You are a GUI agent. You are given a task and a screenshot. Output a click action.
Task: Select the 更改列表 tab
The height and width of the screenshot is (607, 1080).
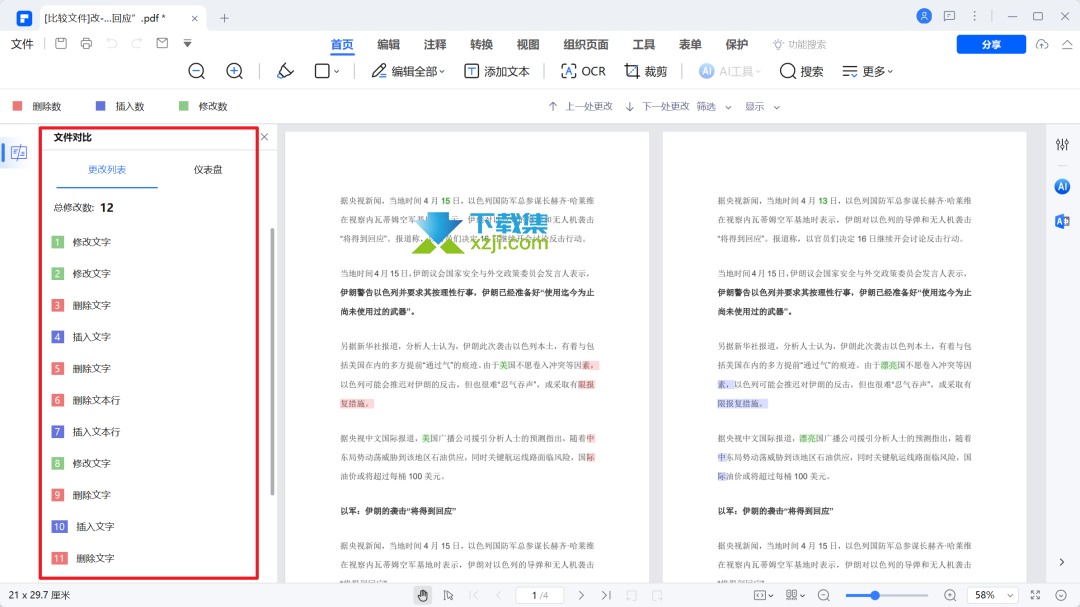coord(107,169)
